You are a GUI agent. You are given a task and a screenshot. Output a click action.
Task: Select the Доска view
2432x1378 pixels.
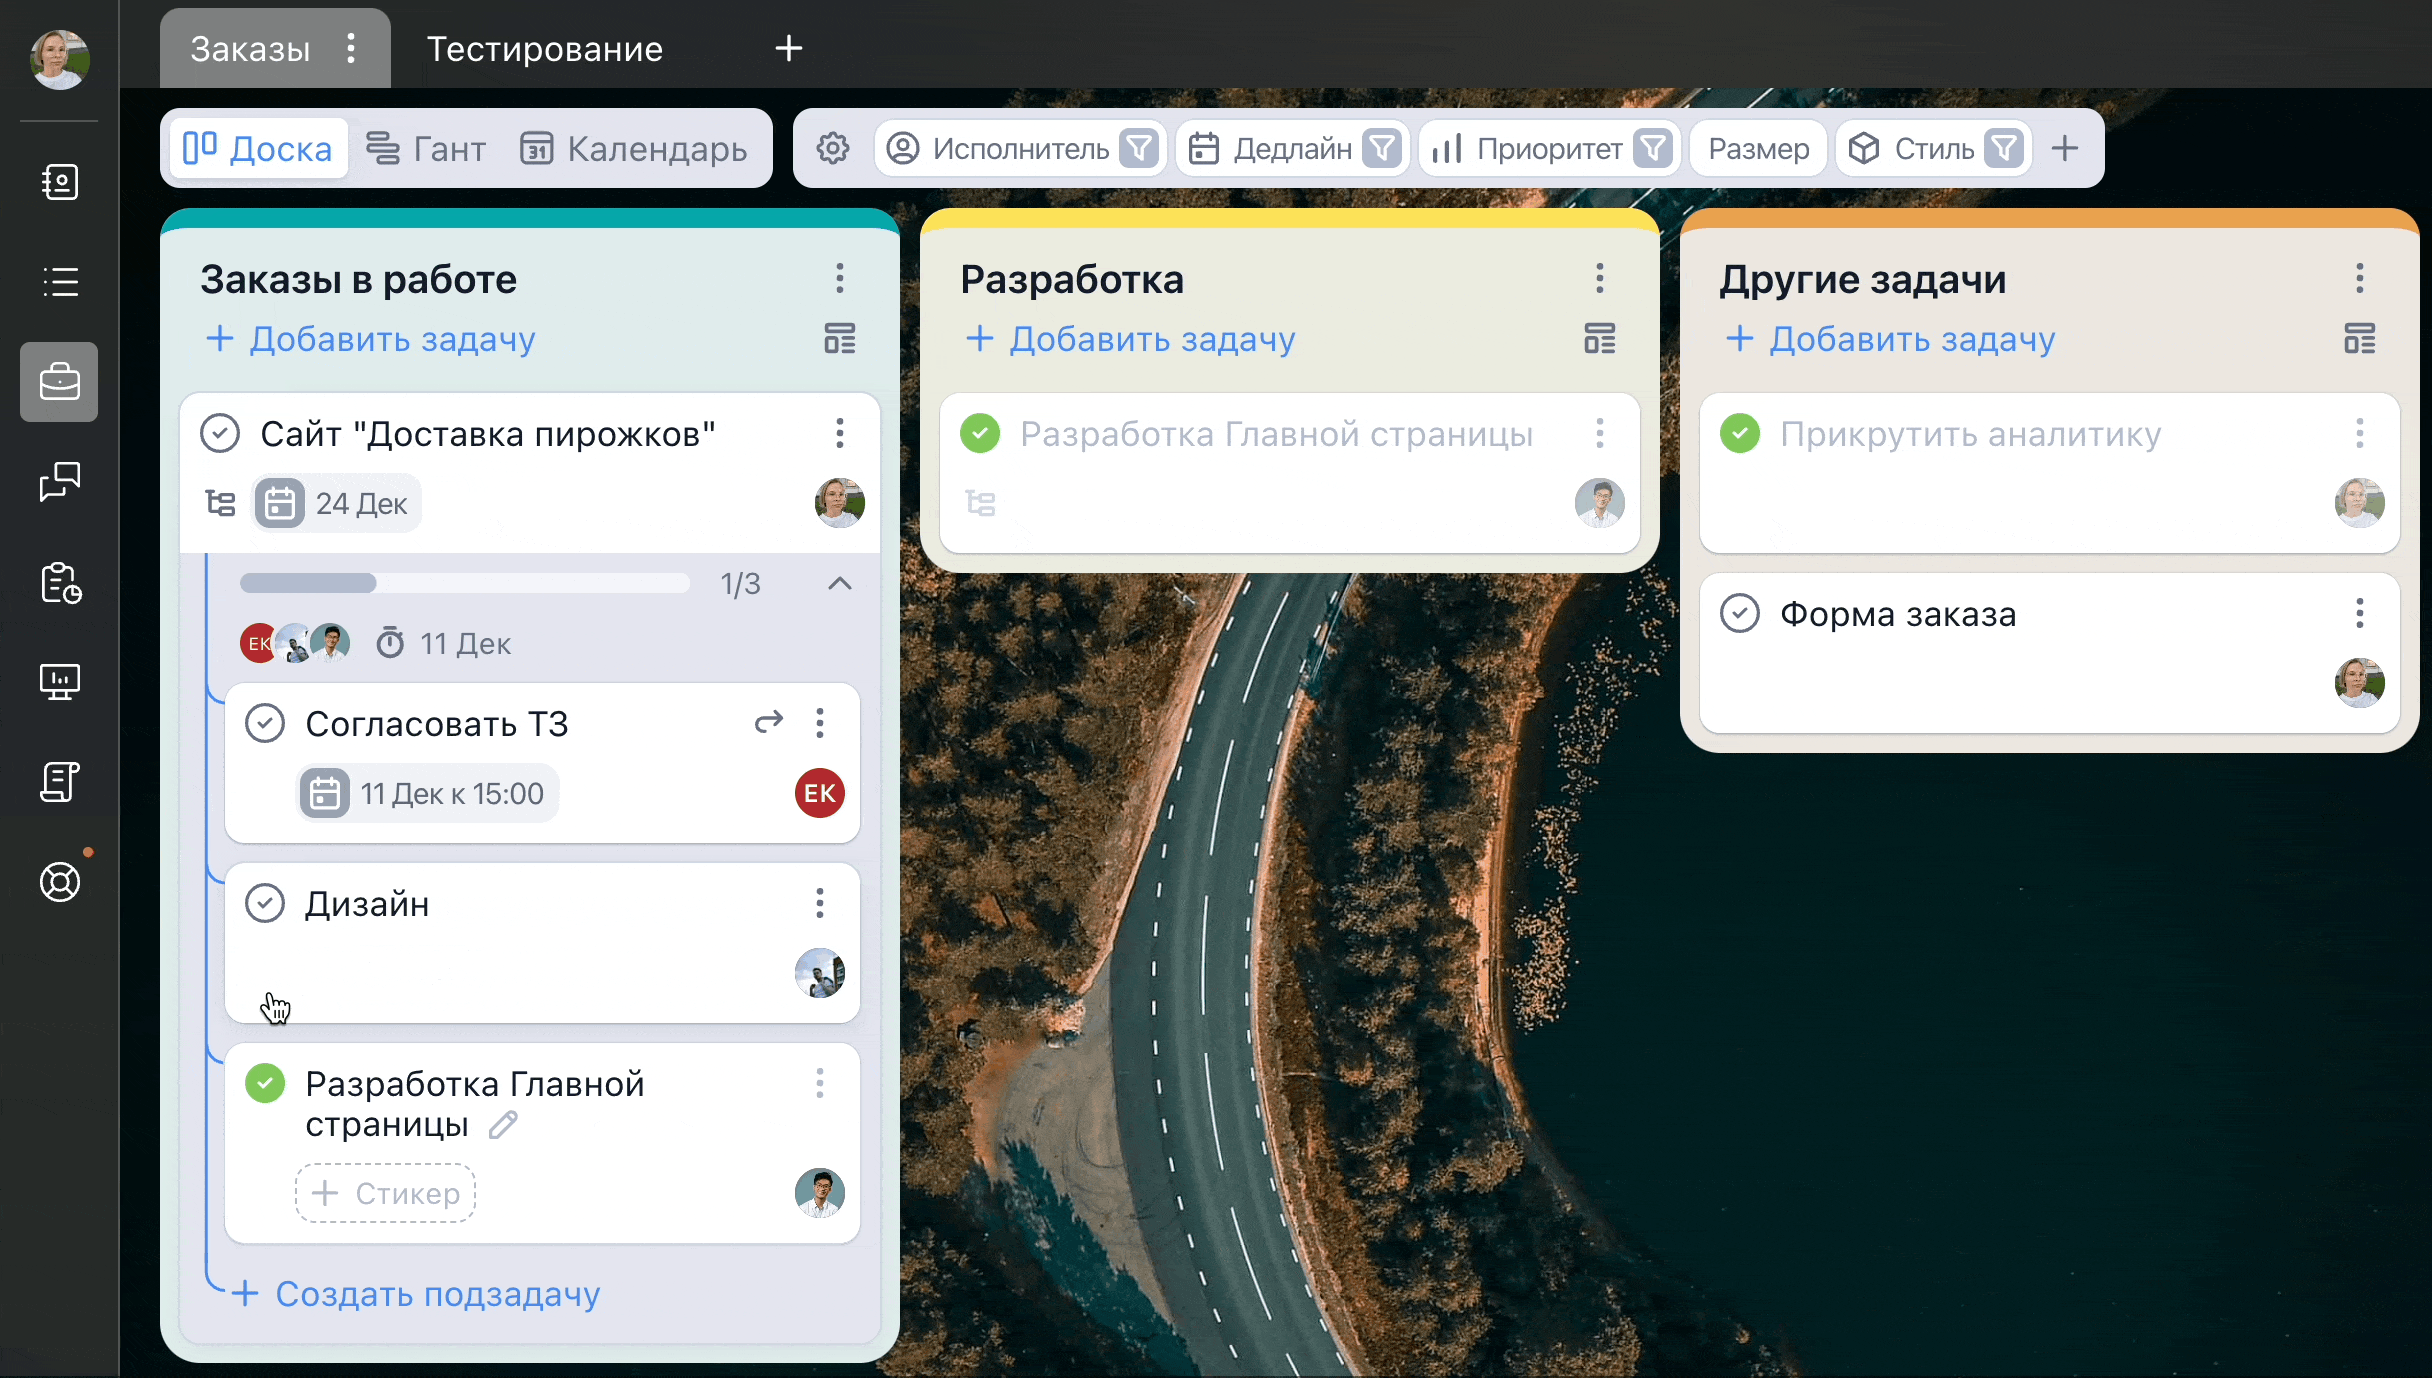[258, 149]
